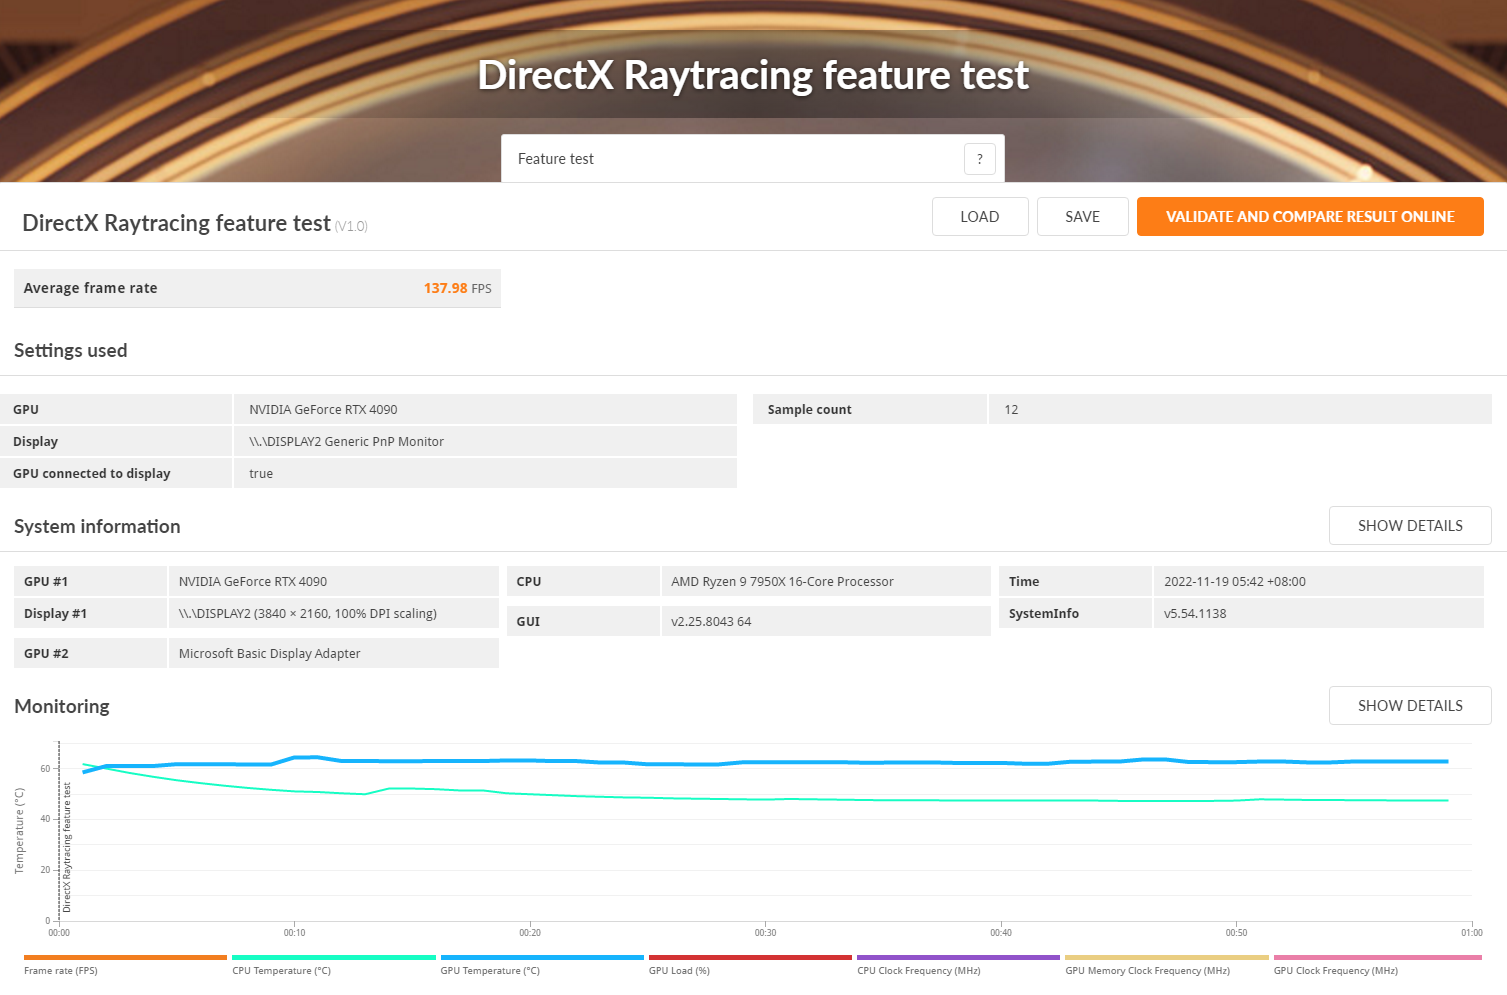Click the 01:00 timeline tick on chart
1507x995 pixels.
point(1471,933)
